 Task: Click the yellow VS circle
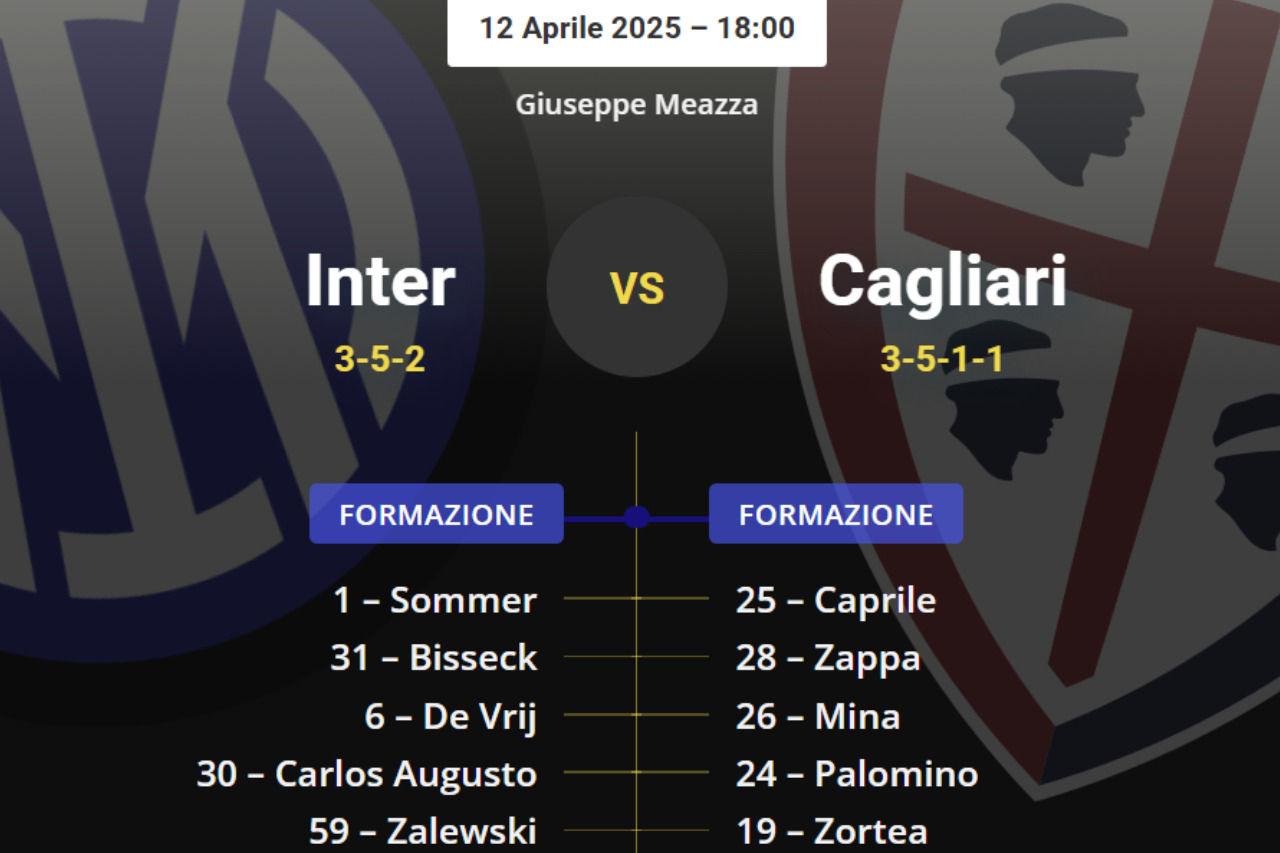coord(637,287)
